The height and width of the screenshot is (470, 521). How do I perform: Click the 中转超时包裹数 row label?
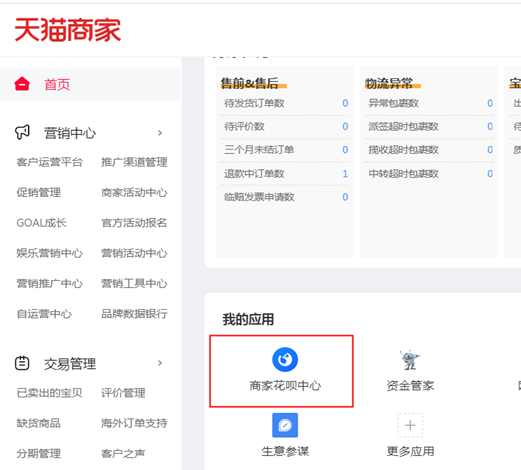pos(403,174)
